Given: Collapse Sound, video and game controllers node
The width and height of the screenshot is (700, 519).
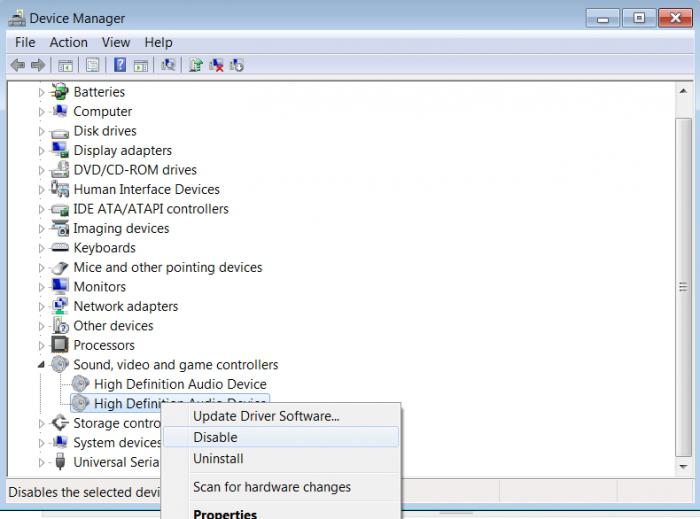Looking at the screenshot, I should [x=41, y=365].
